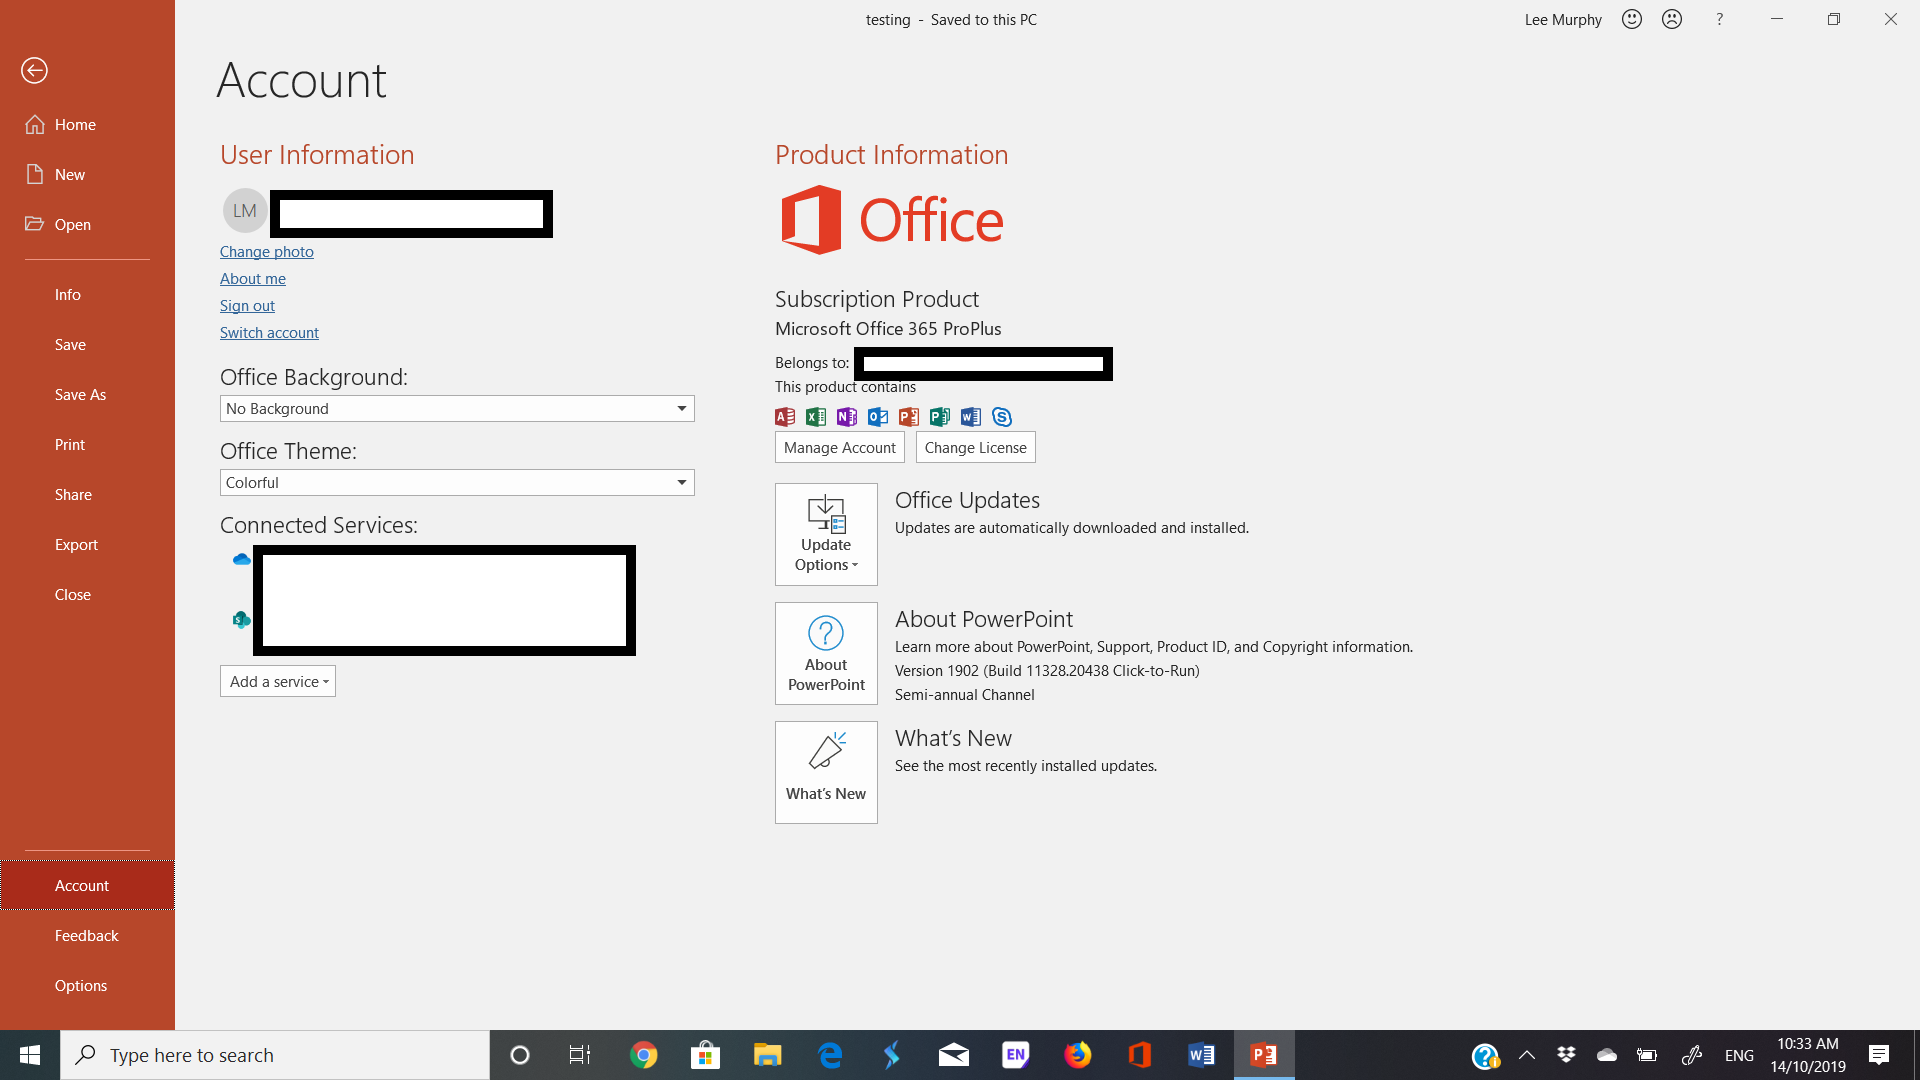Open the About PowerPoint panel
Screen dimensions: 1920x1080
[825, 653]
